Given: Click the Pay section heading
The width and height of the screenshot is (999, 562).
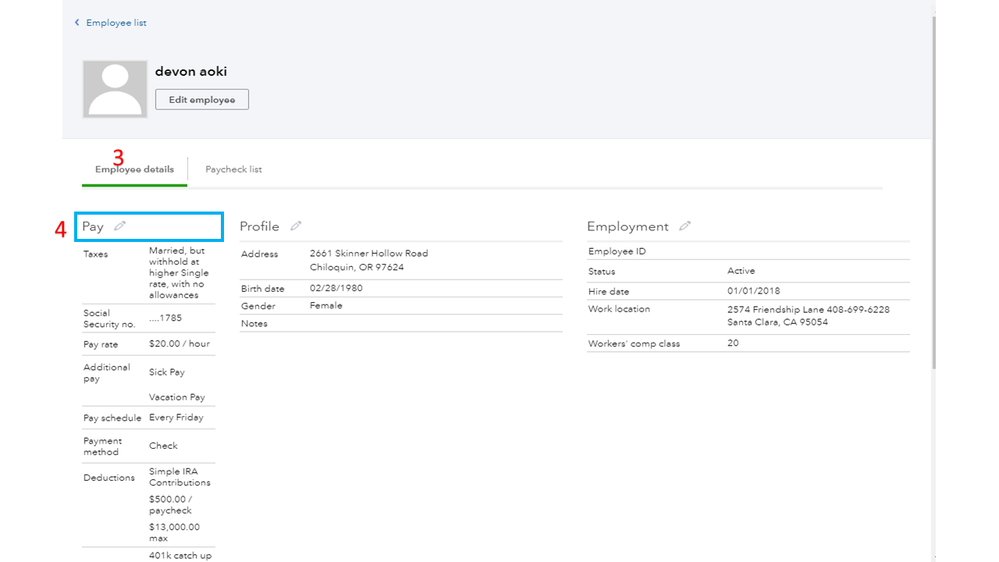Looking at the screenshot, I should (x=93, y=227).
